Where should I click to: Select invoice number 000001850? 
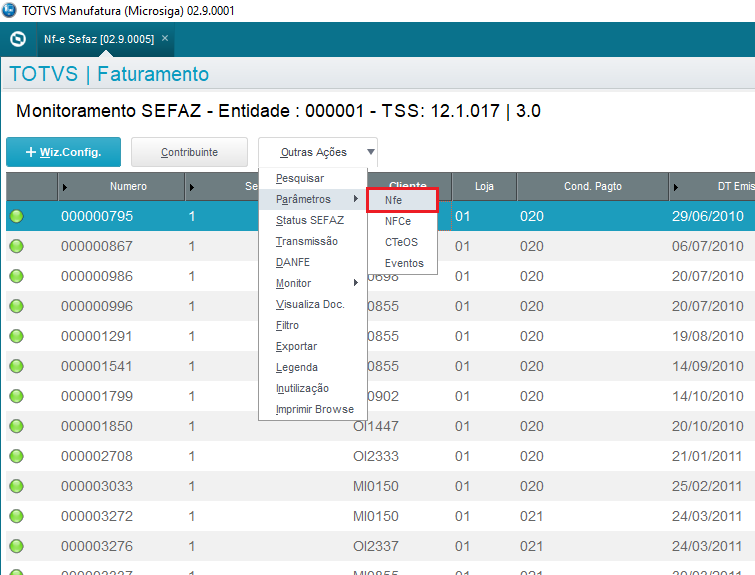click(x=97, y=426)
